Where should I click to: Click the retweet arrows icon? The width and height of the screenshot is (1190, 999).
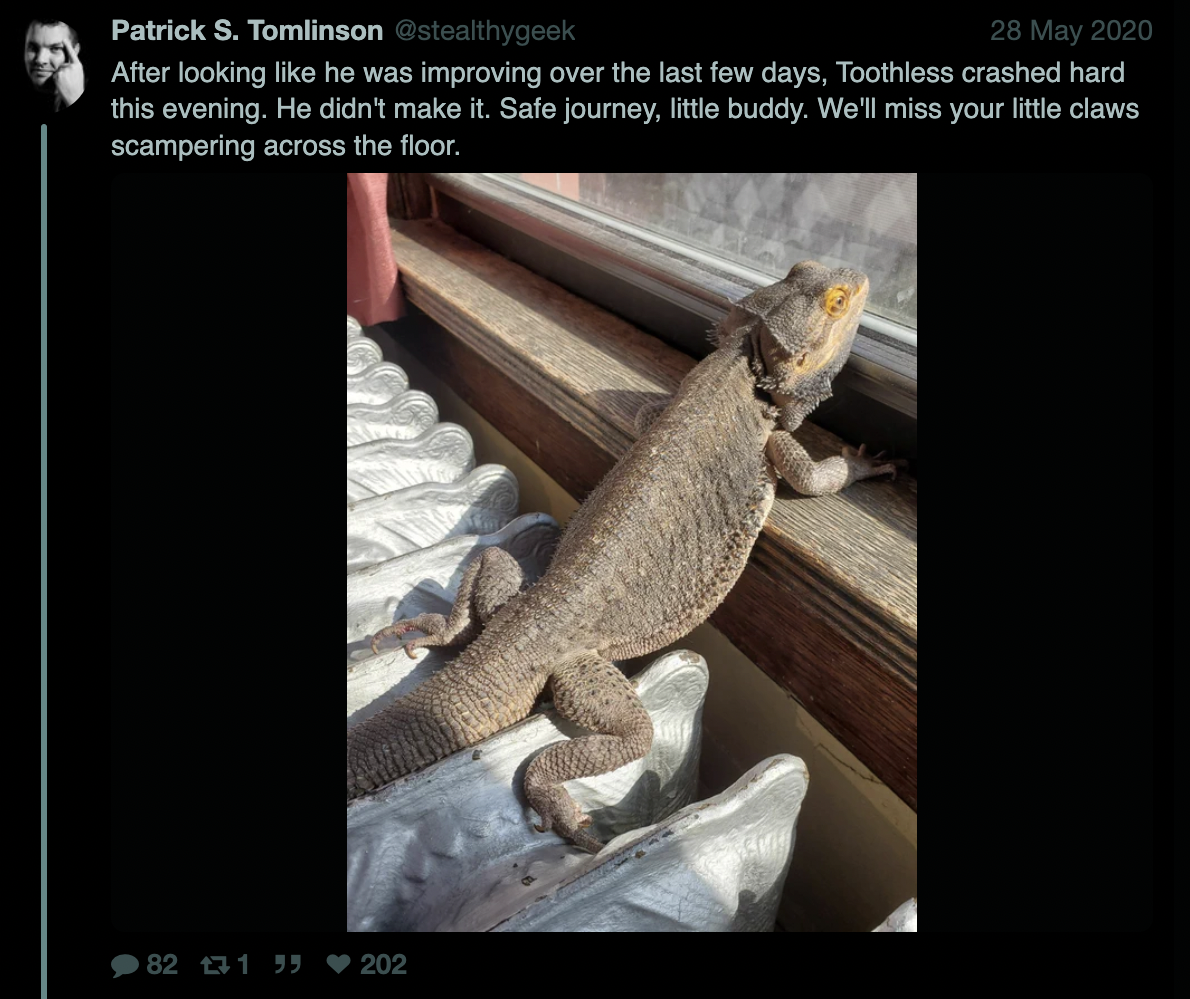pos(215,965)
